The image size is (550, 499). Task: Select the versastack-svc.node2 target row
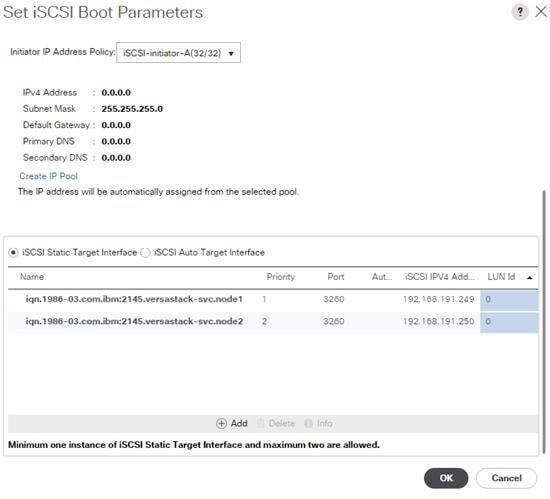pos(273,322)
